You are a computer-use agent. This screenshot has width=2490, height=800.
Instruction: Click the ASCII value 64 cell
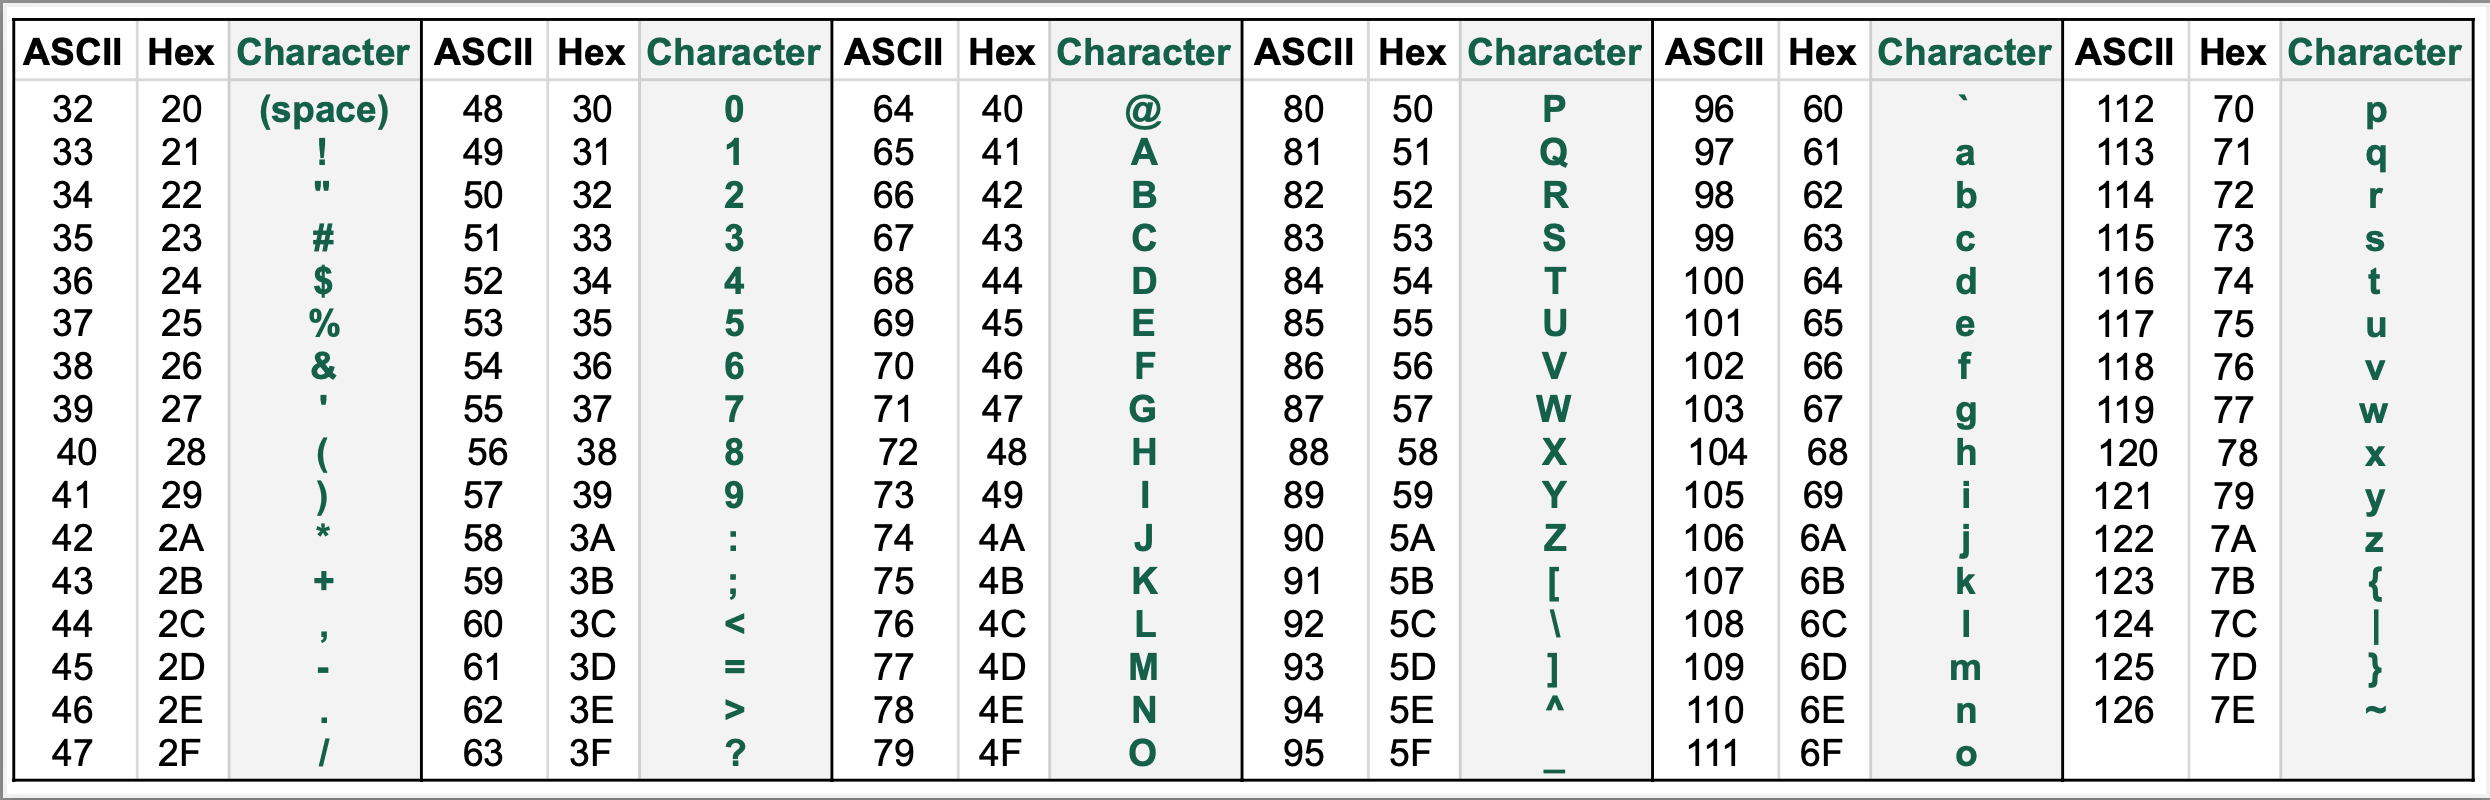click(x=893, y=109)
